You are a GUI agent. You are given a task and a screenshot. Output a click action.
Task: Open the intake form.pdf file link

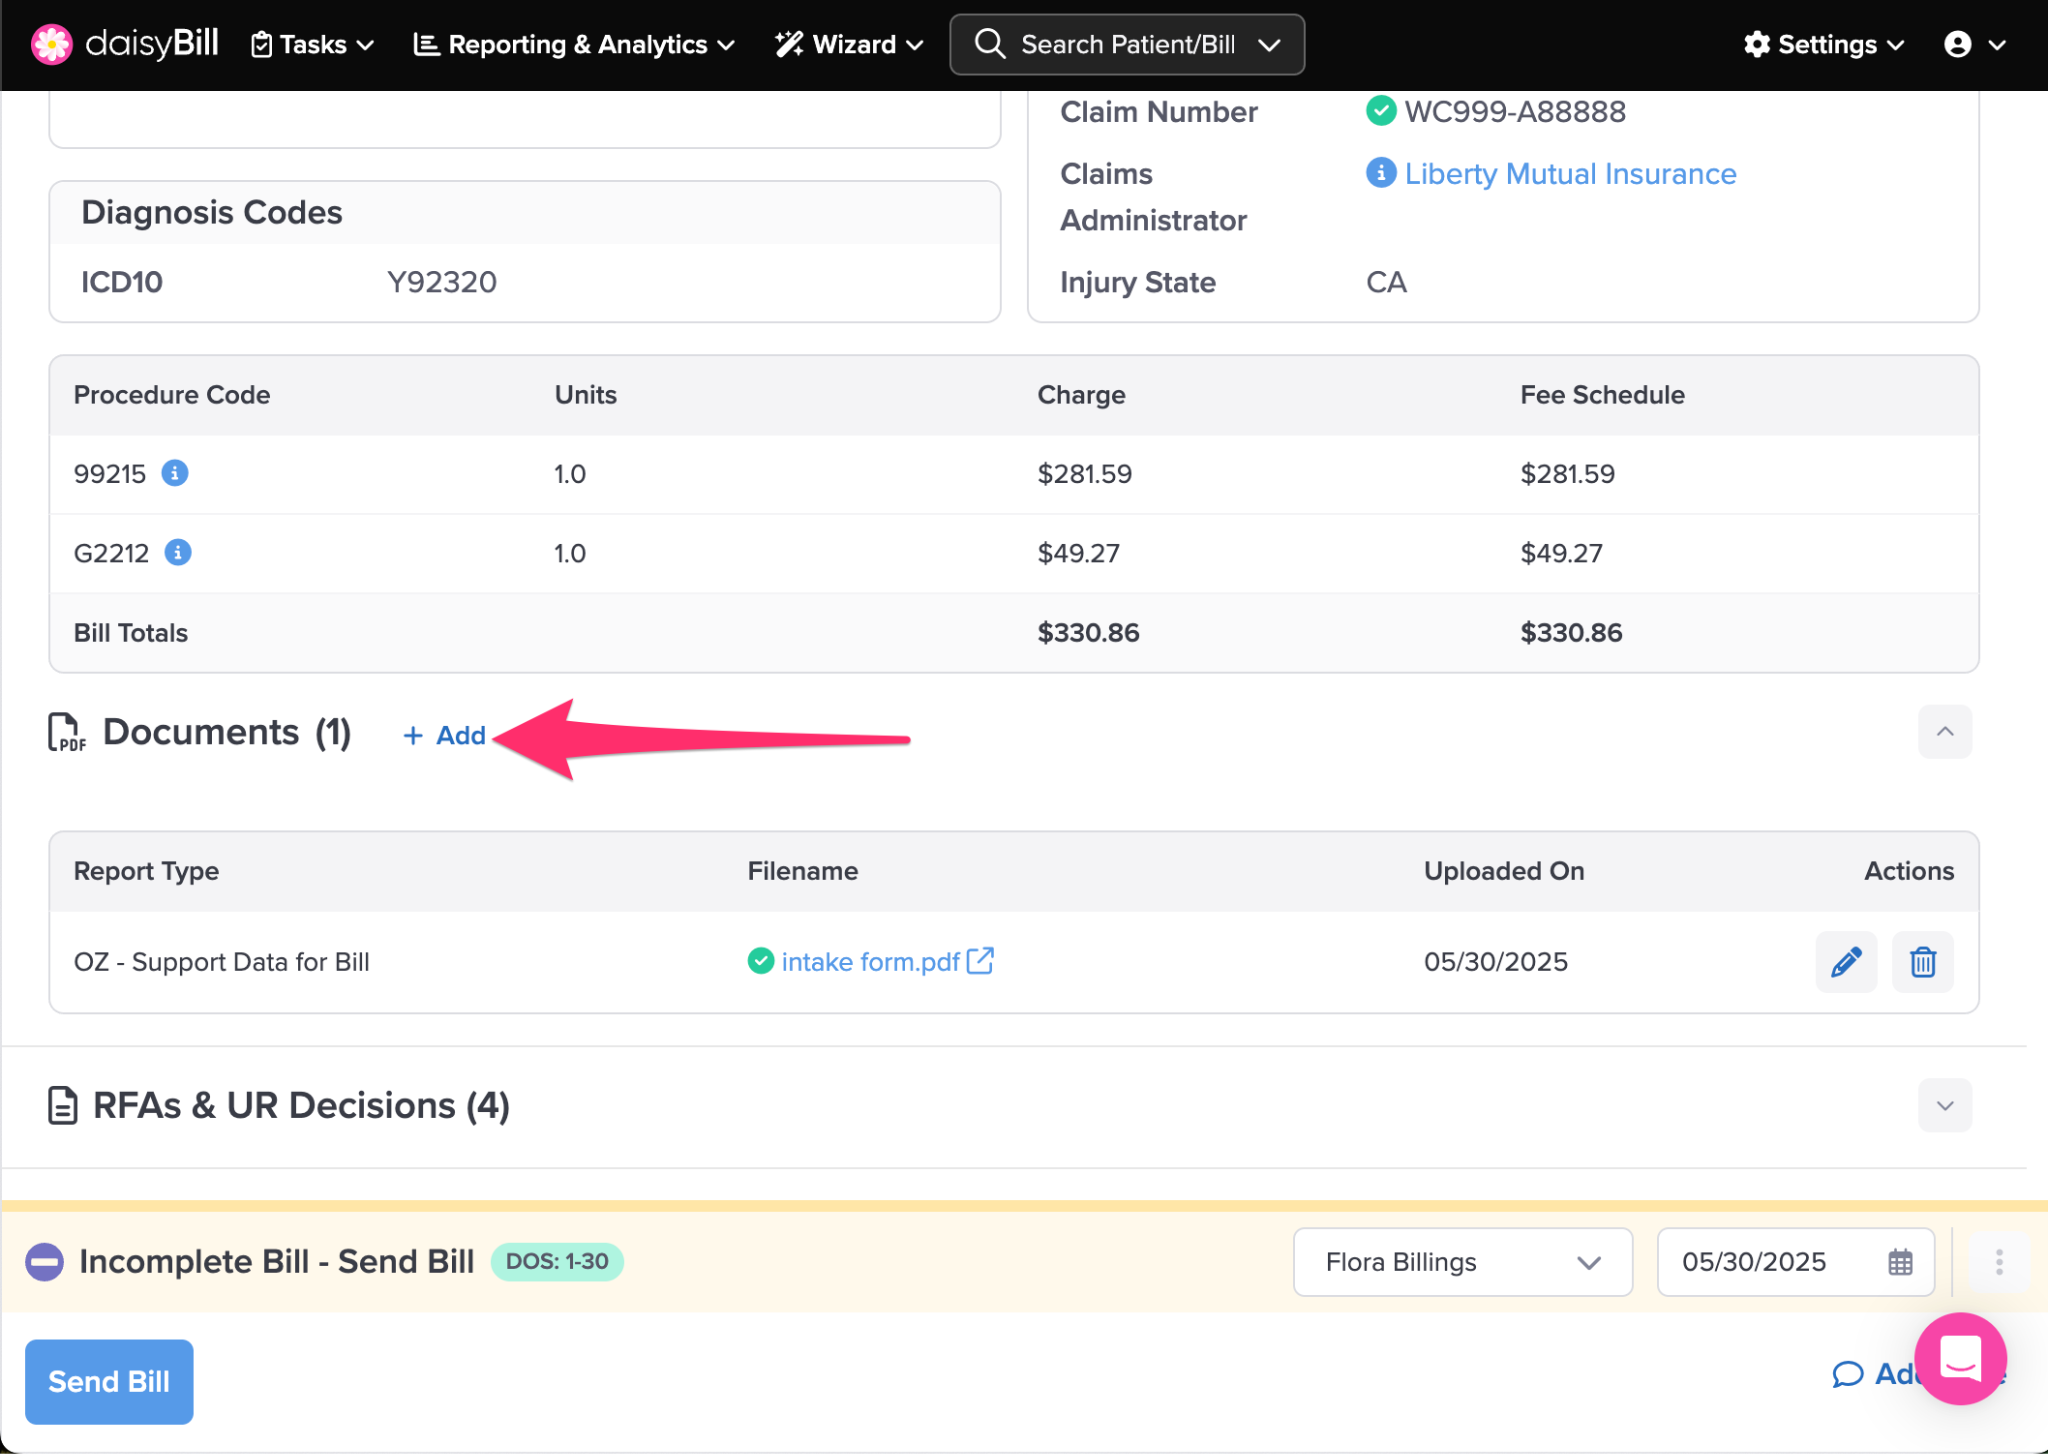coord(870,962)
